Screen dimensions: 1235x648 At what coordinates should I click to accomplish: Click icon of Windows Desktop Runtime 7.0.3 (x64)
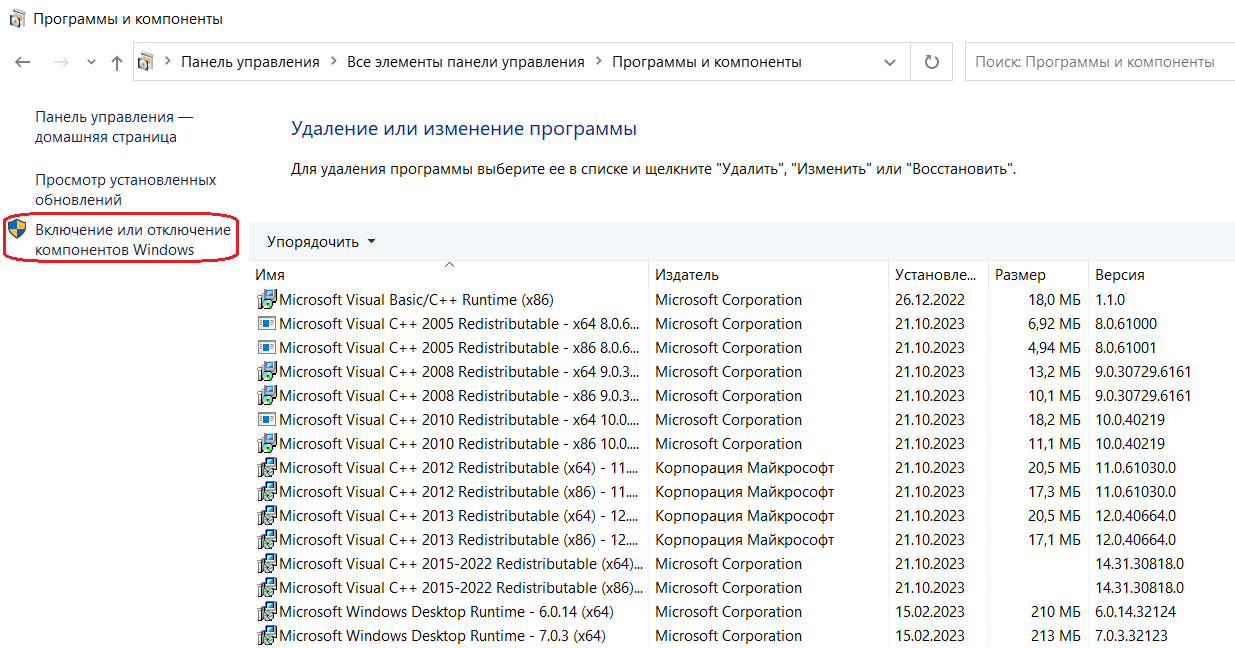tap(267, 636)
